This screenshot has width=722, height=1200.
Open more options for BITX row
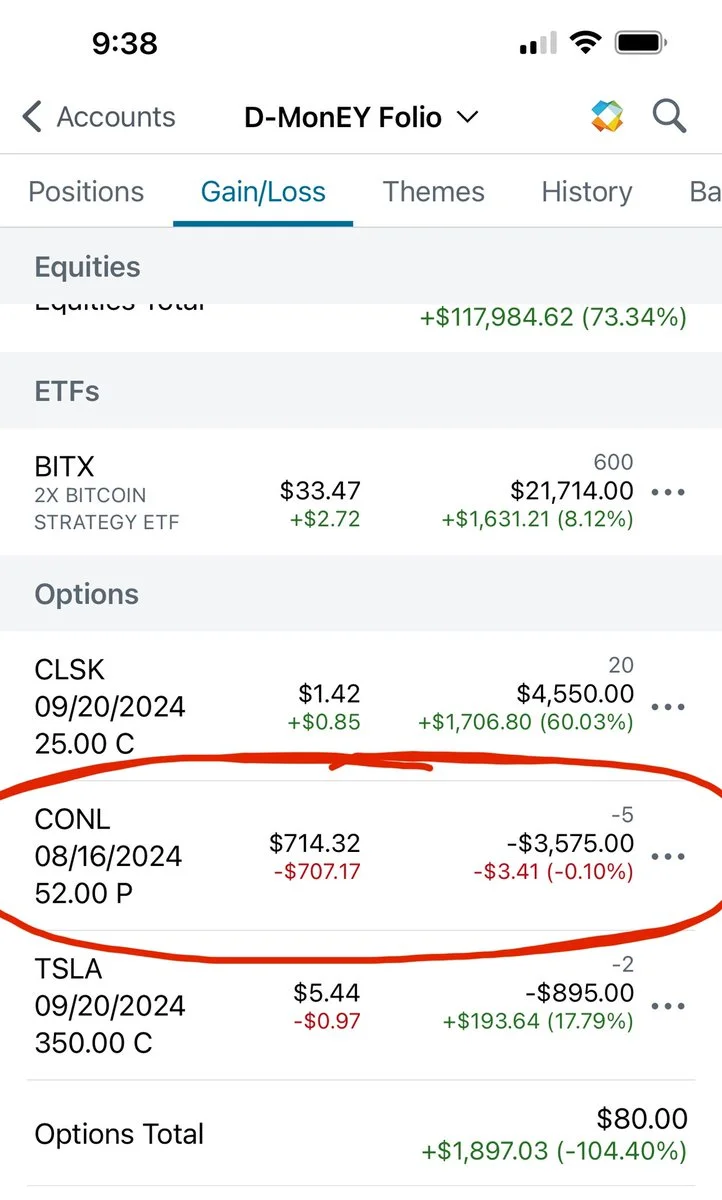pyautogui.click(x=668, y=492)
